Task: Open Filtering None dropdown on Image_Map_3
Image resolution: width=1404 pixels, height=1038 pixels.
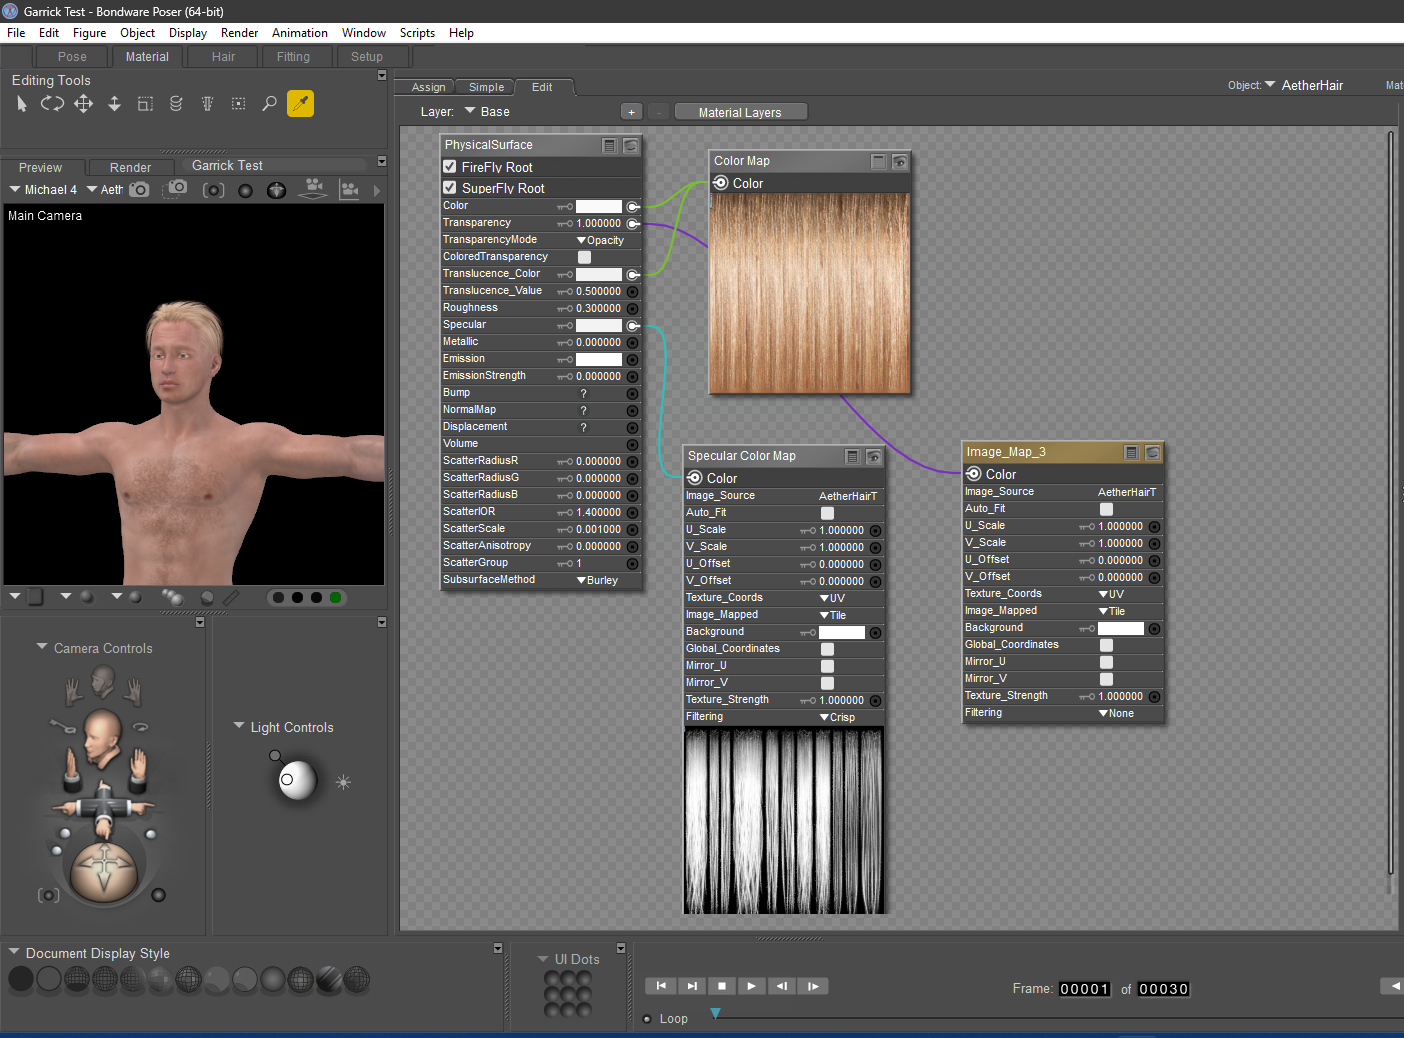Action: pyautogui.click(x=1116, y=713)
